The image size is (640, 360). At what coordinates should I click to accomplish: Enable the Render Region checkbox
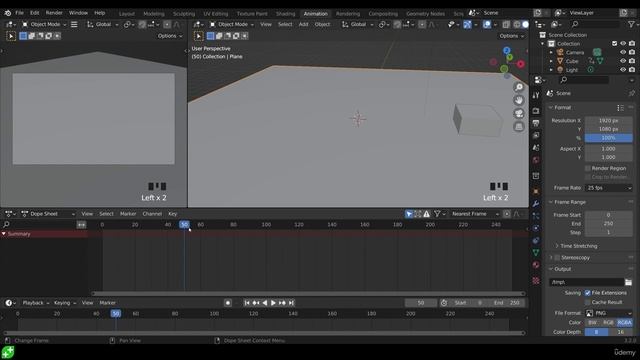588,168
